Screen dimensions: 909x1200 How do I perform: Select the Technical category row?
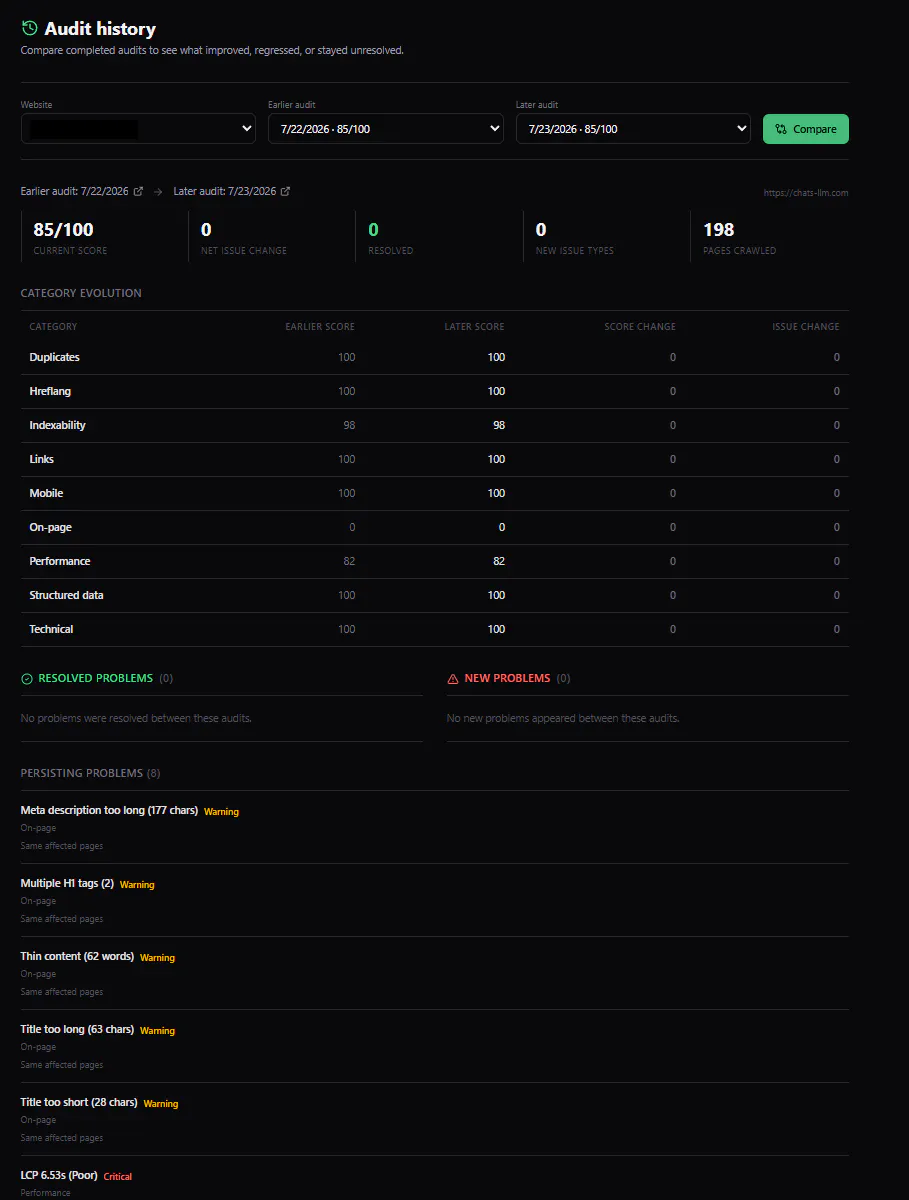(435, 629)
